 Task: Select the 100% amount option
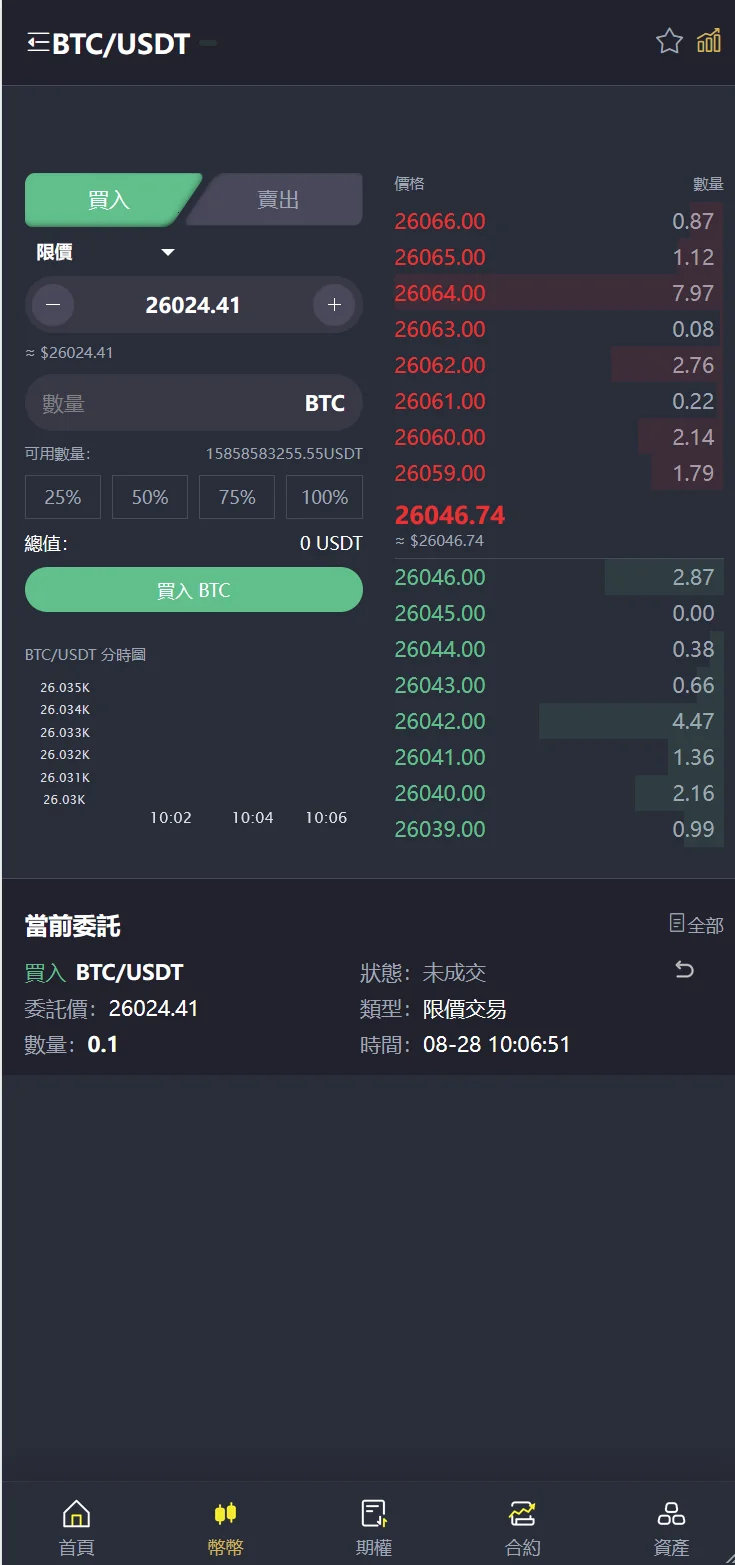324,497
